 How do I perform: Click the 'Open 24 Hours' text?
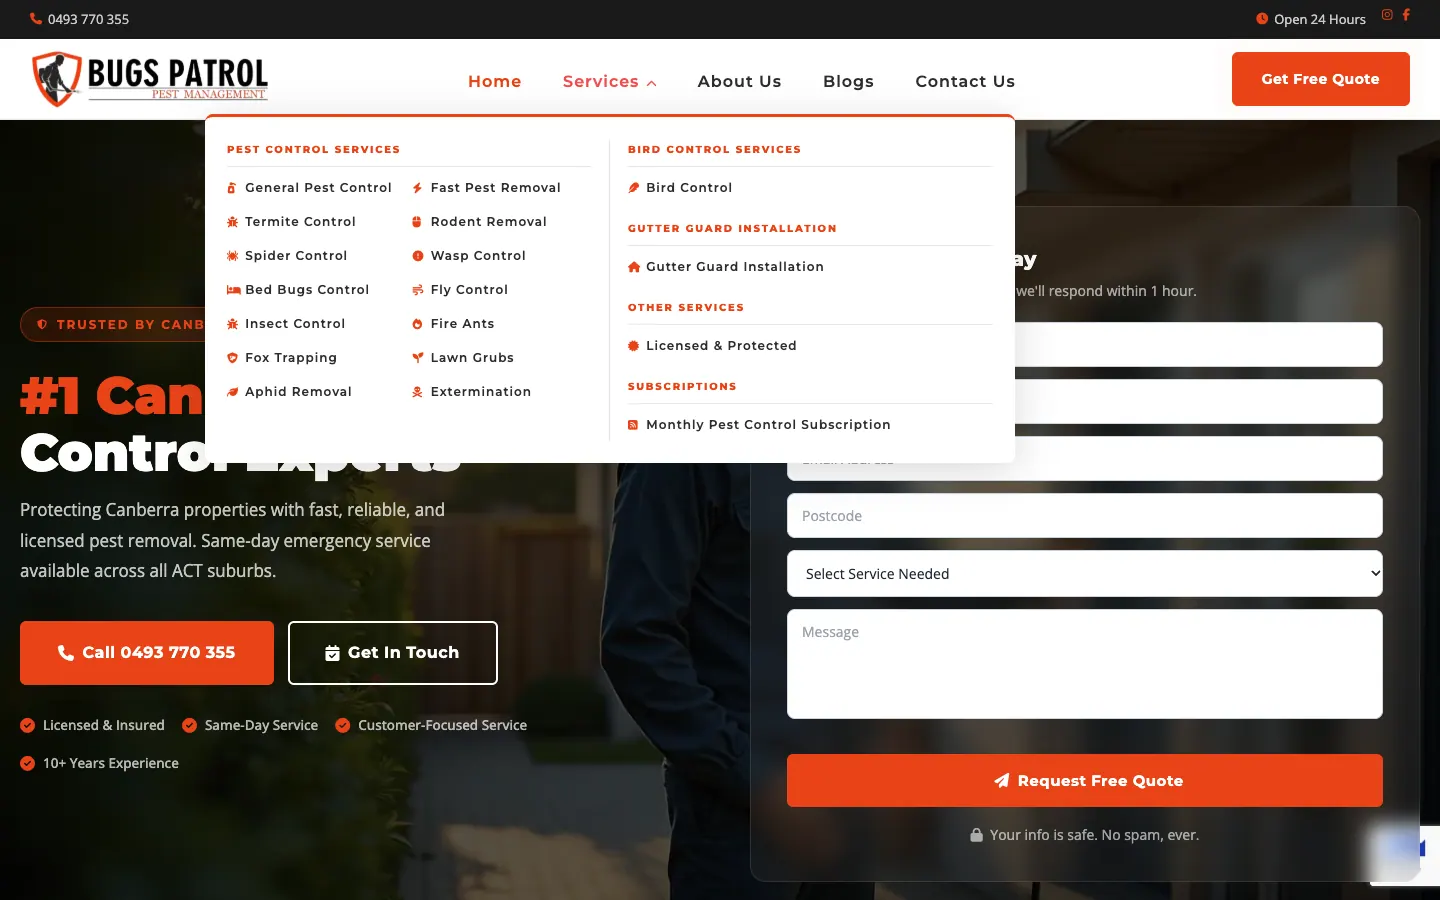point(1320,19)
